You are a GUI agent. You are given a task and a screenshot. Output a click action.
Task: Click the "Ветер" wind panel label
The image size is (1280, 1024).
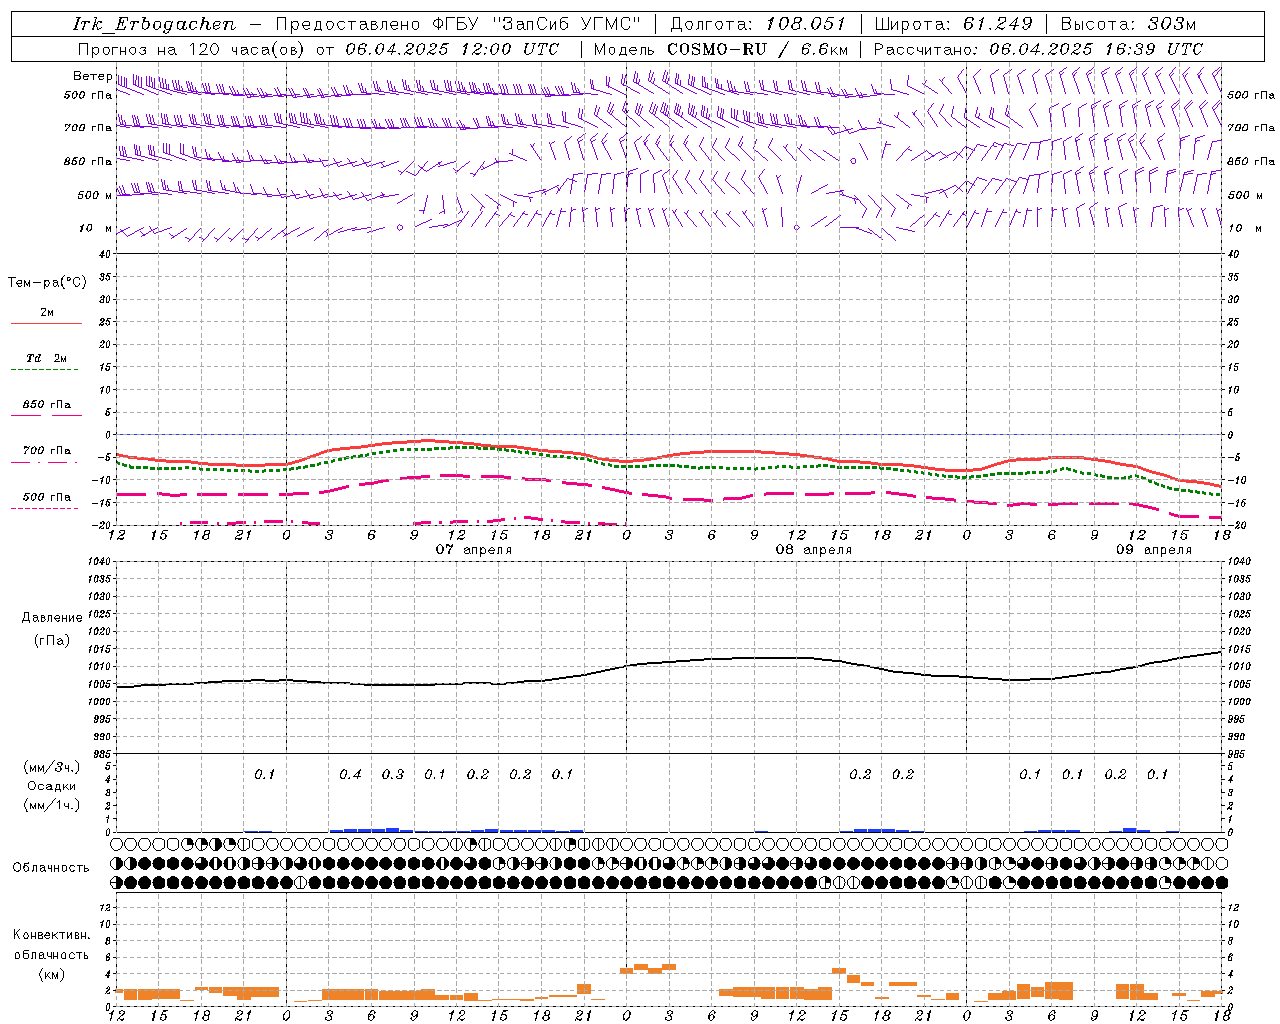(x=93, y=76)
